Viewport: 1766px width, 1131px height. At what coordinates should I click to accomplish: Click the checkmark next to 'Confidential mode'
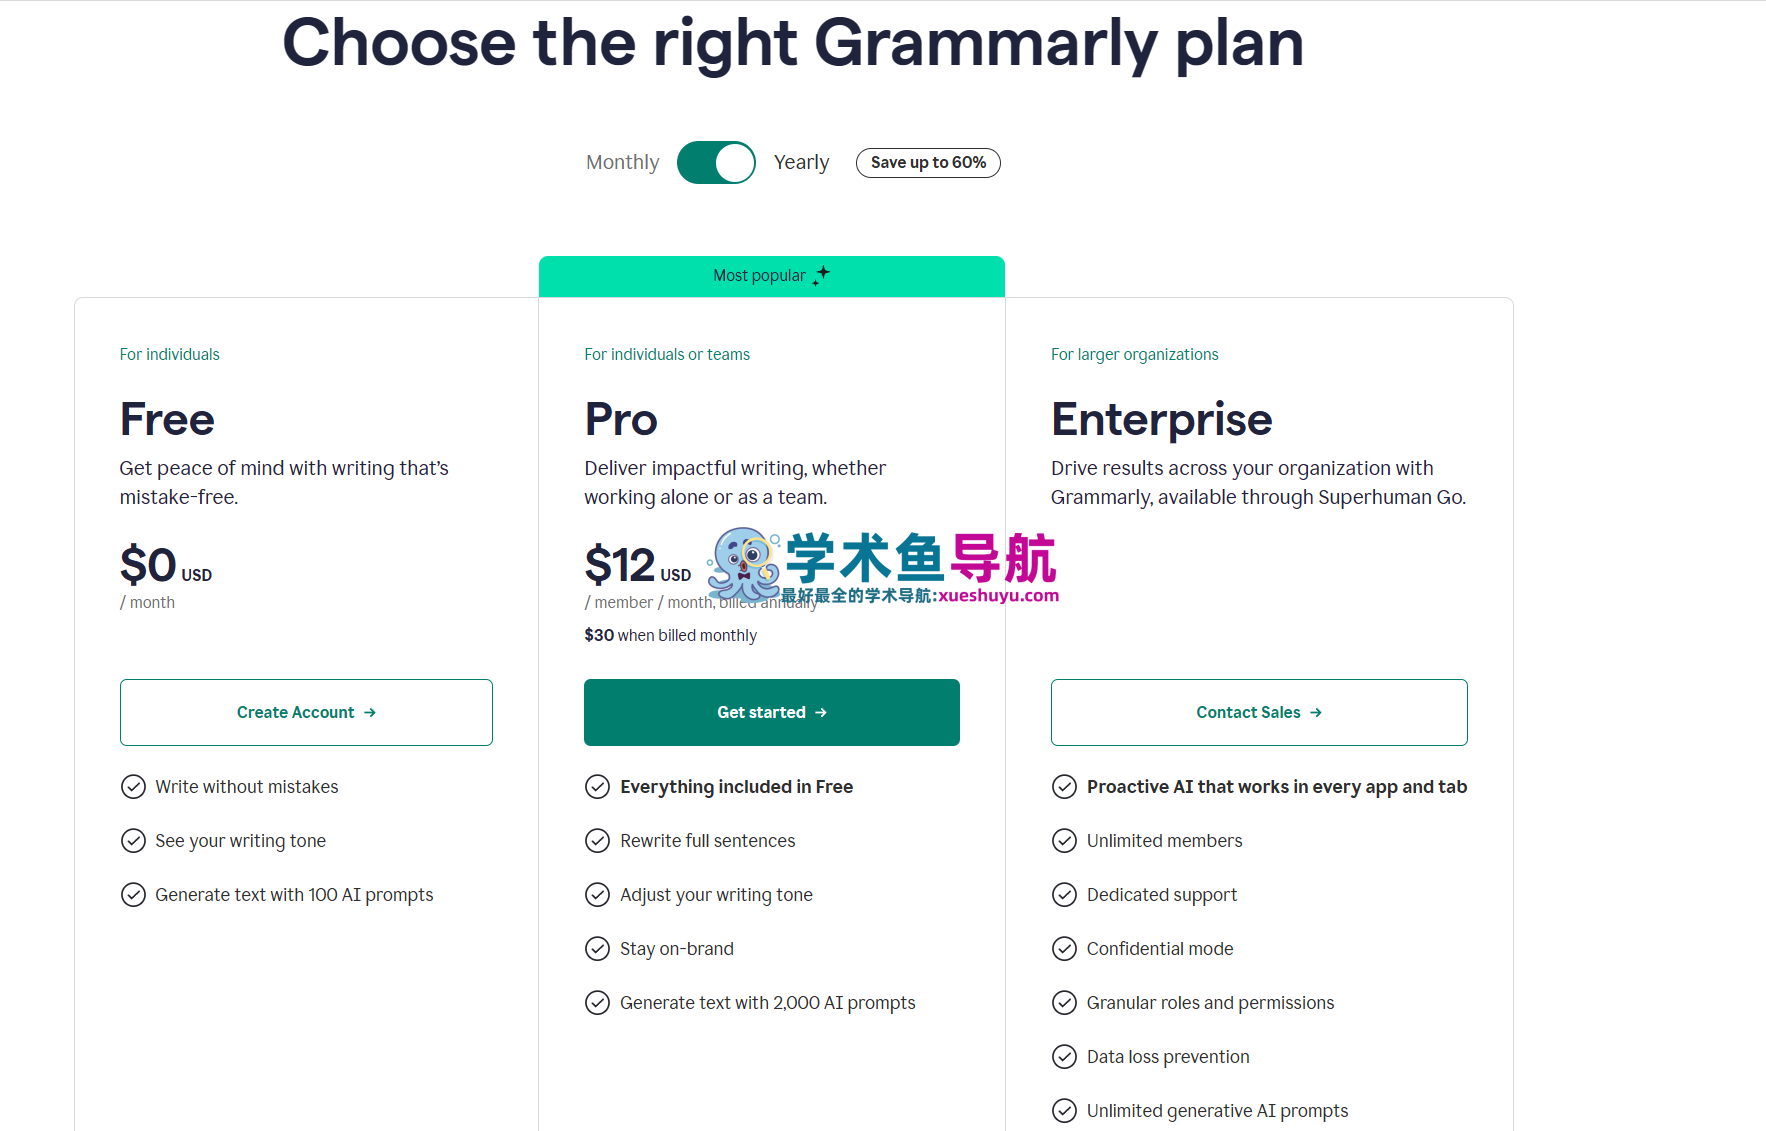click(x=1064, y=948)
